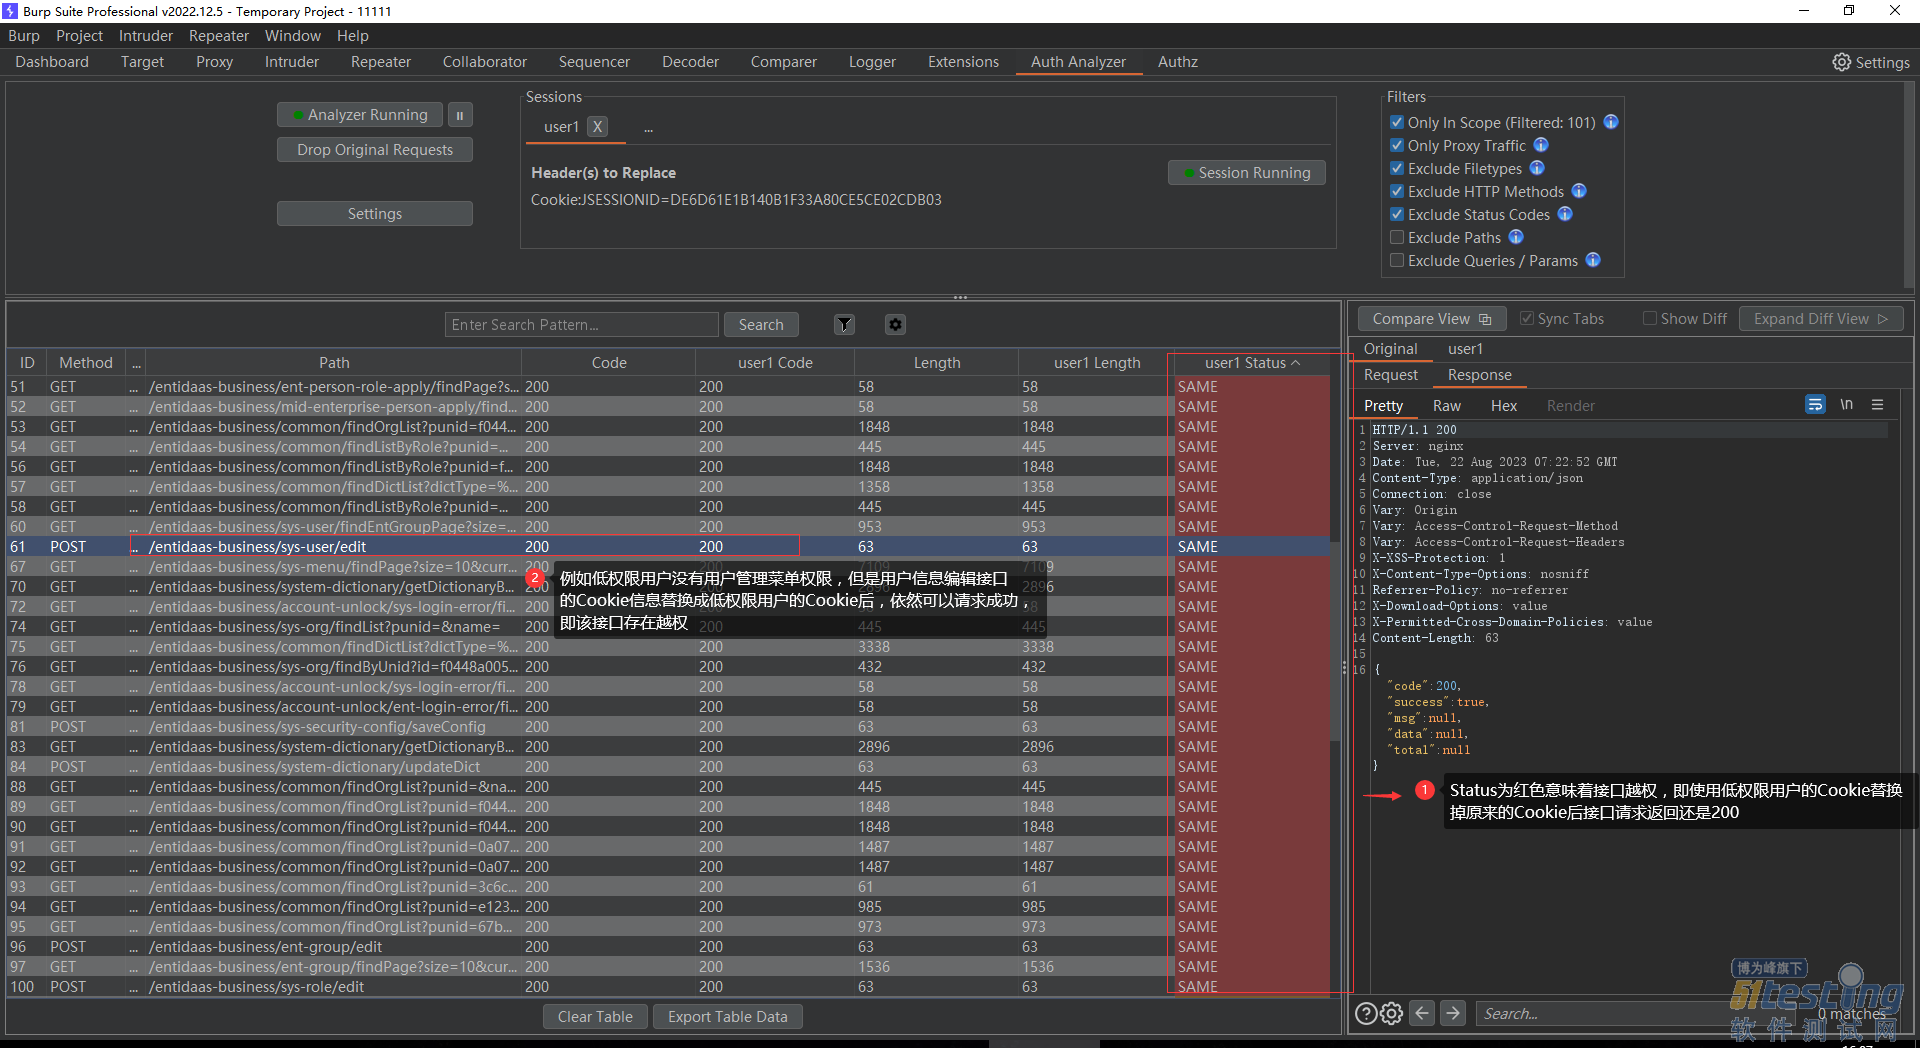
Task: Add a new session with the ... tab
Action: click(648, 127)
